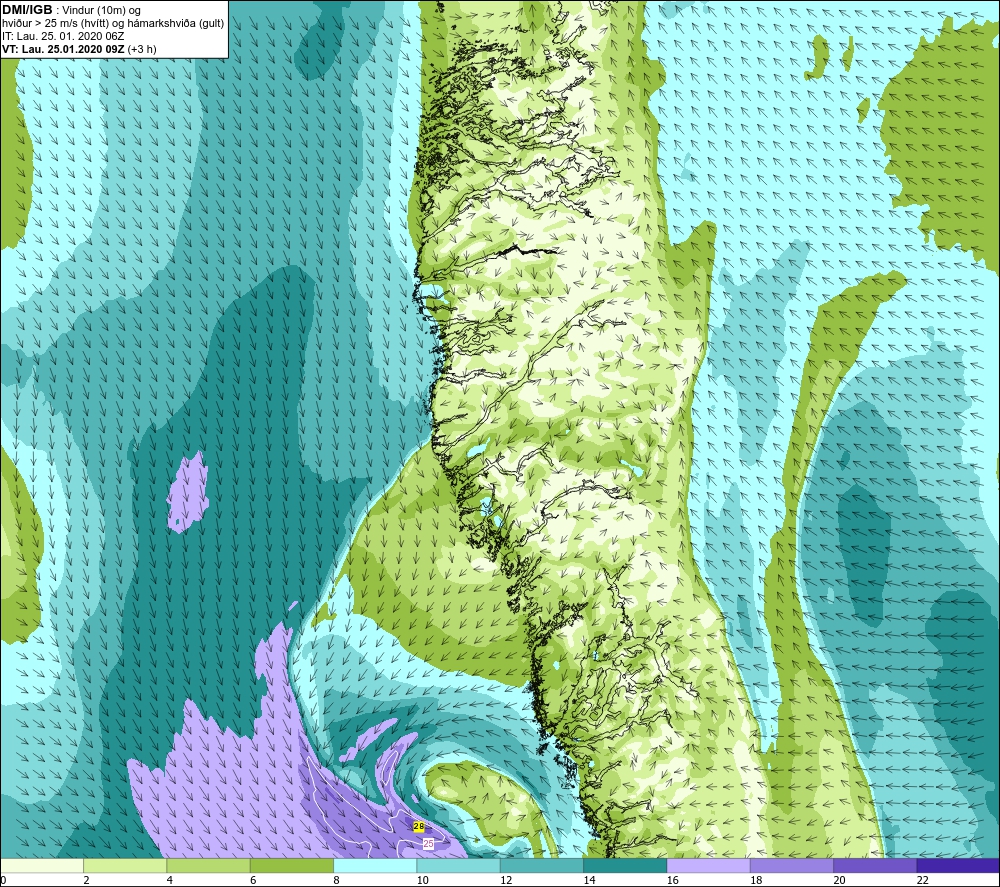Click the 12–14 m/s teal legend swatch
The height and width of the screenshot is (887, 1000).
(541, 866)
